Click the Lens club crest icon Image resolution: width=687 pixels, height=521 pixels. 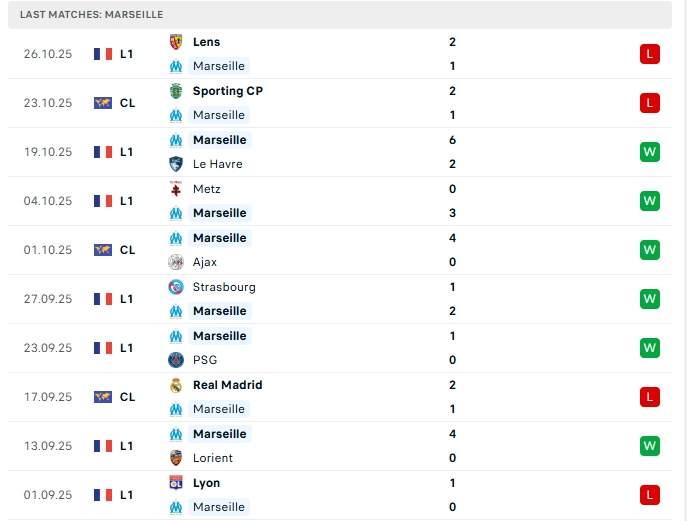point(177,42)
